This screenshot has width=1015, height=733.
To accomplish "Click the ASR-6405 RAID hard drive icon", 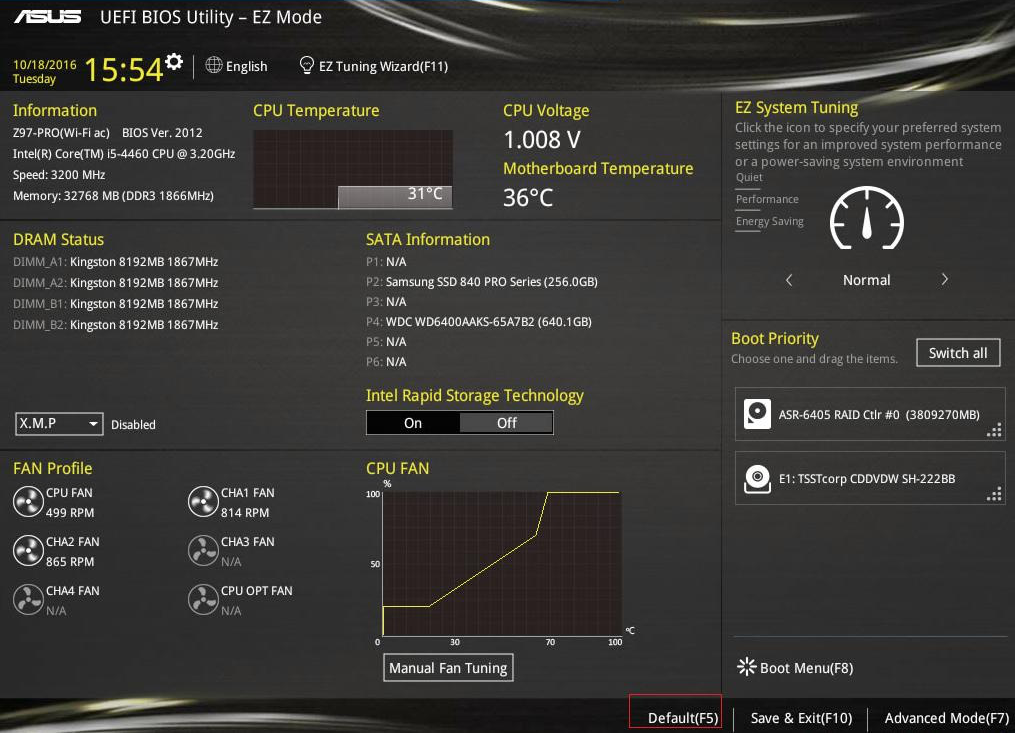I will click(x=757, y=414).
